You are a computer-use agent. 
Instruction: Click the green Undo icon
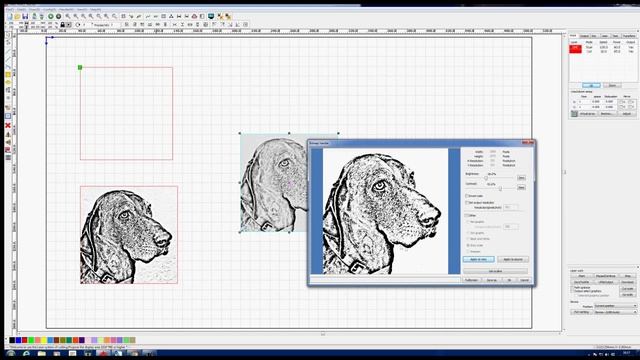(51, 16)
